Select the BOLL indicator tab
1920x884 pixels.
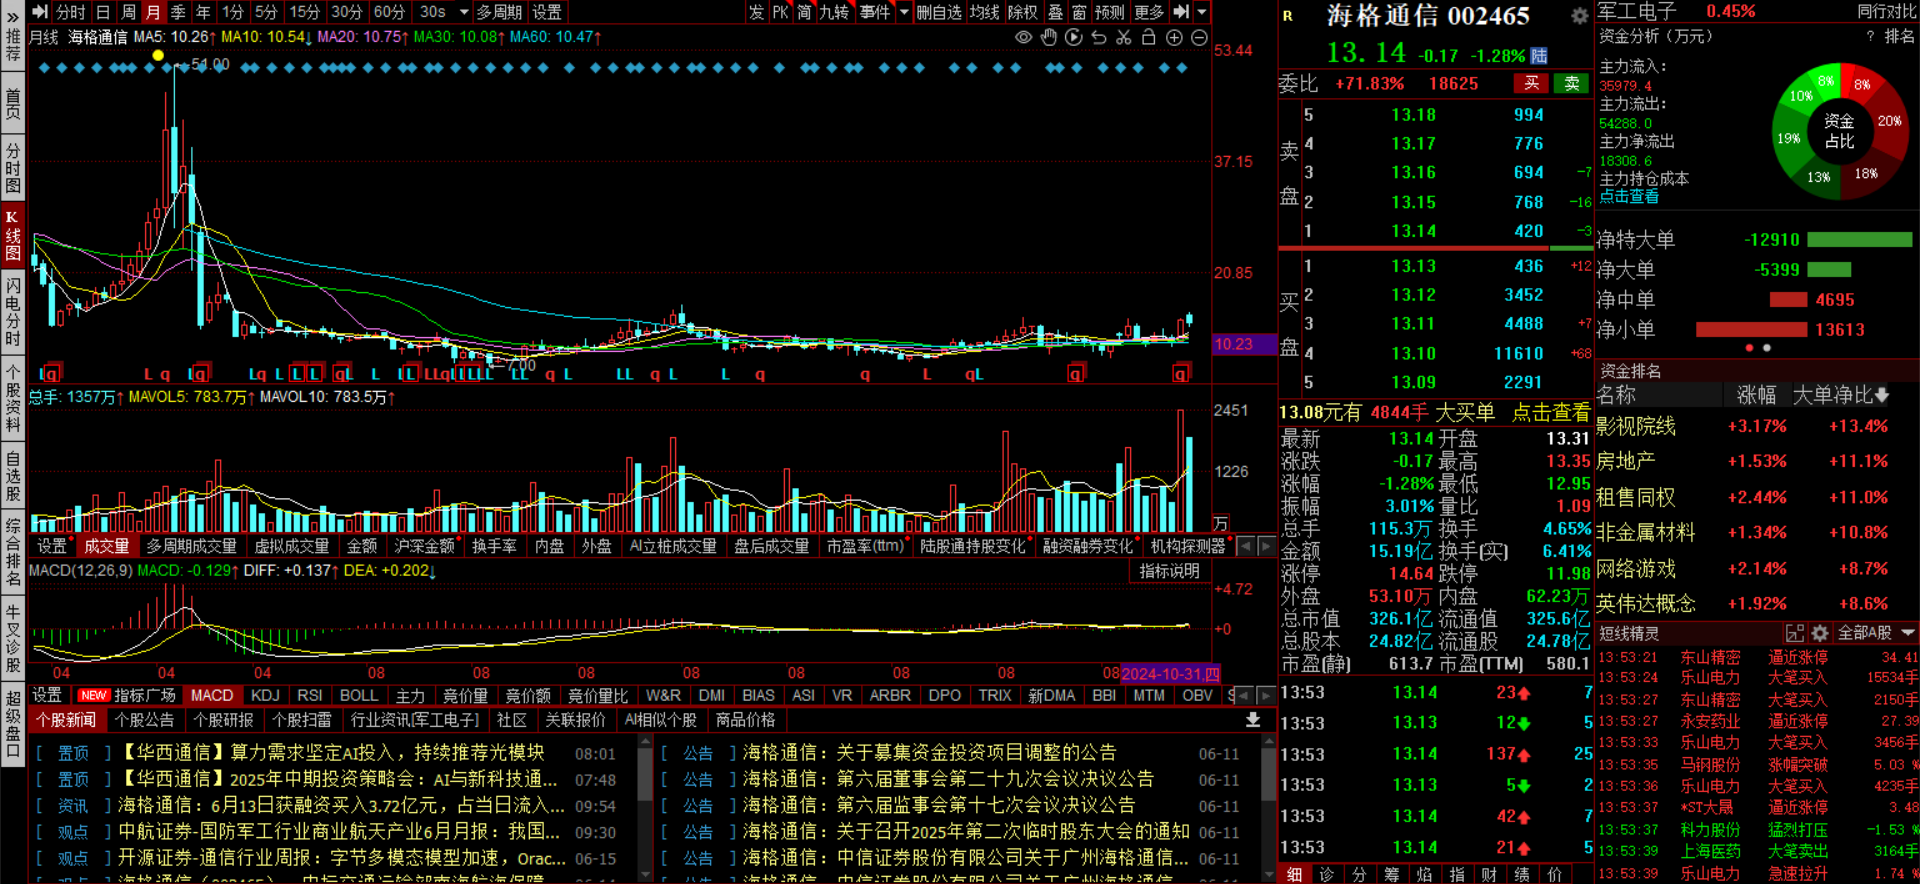coord(358,695)
